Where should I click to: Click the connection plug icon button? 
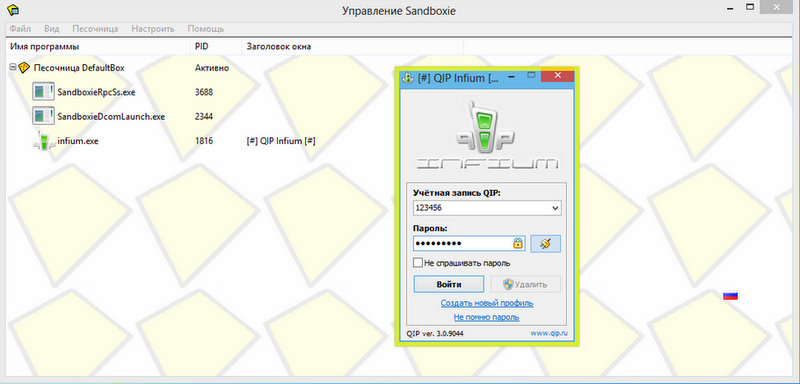tap(545, 244)
